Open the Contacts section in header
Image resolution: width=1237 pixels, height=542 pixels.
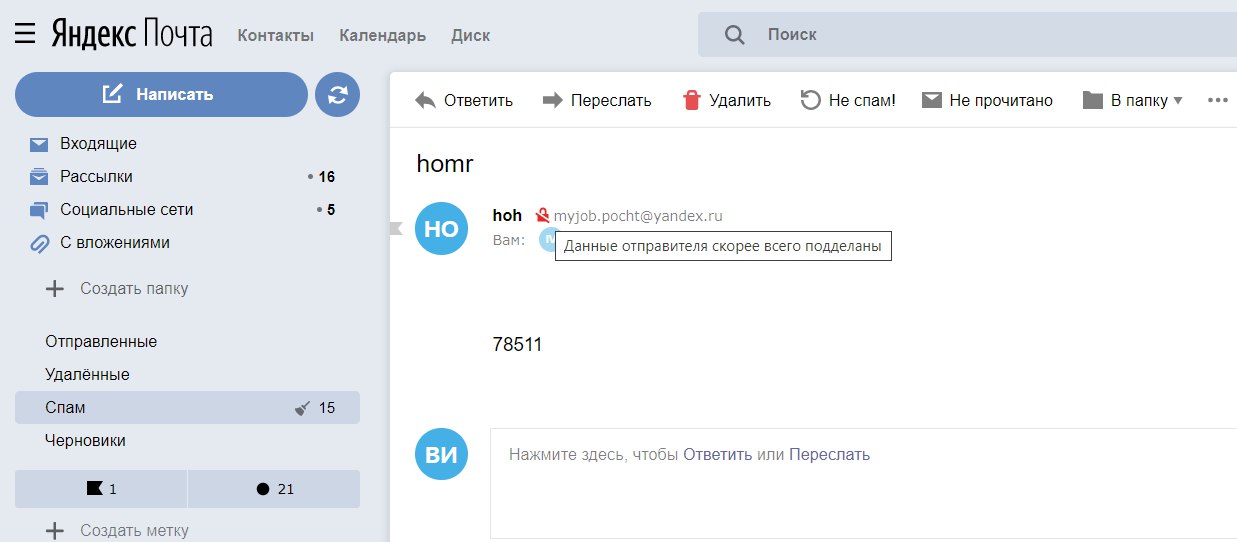tap(275, 35)
